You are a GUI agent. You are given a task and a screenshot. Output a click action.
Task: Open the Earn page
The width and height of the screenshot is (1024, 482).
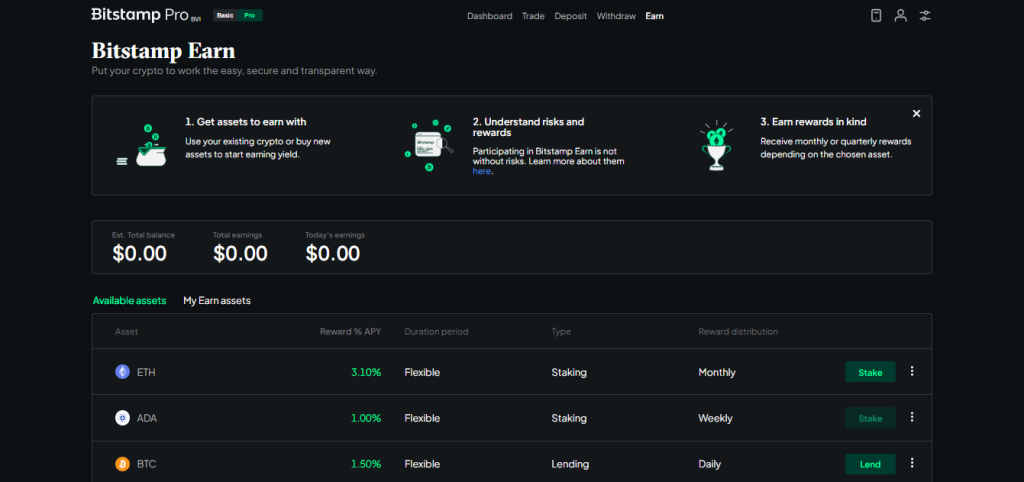(654, 16)
